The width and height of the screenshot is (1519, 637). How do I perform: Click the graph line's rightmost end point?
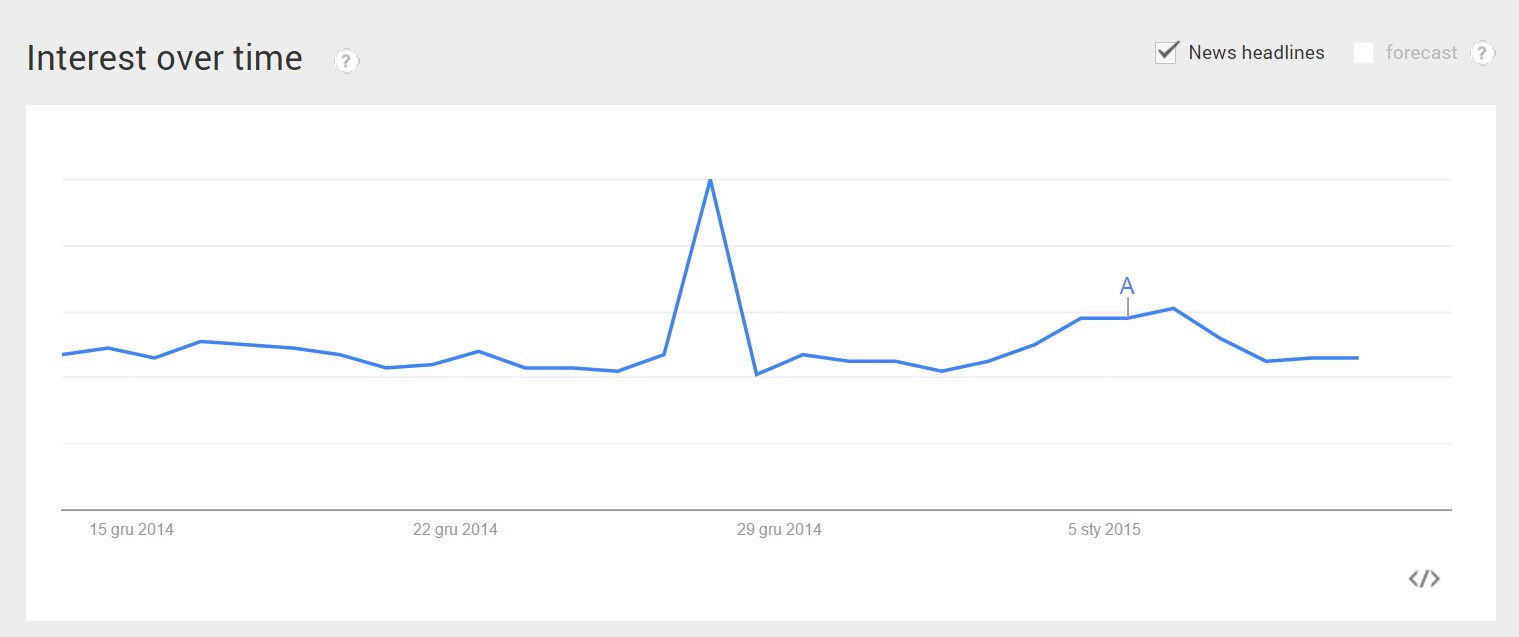(x=1358, y=358)
